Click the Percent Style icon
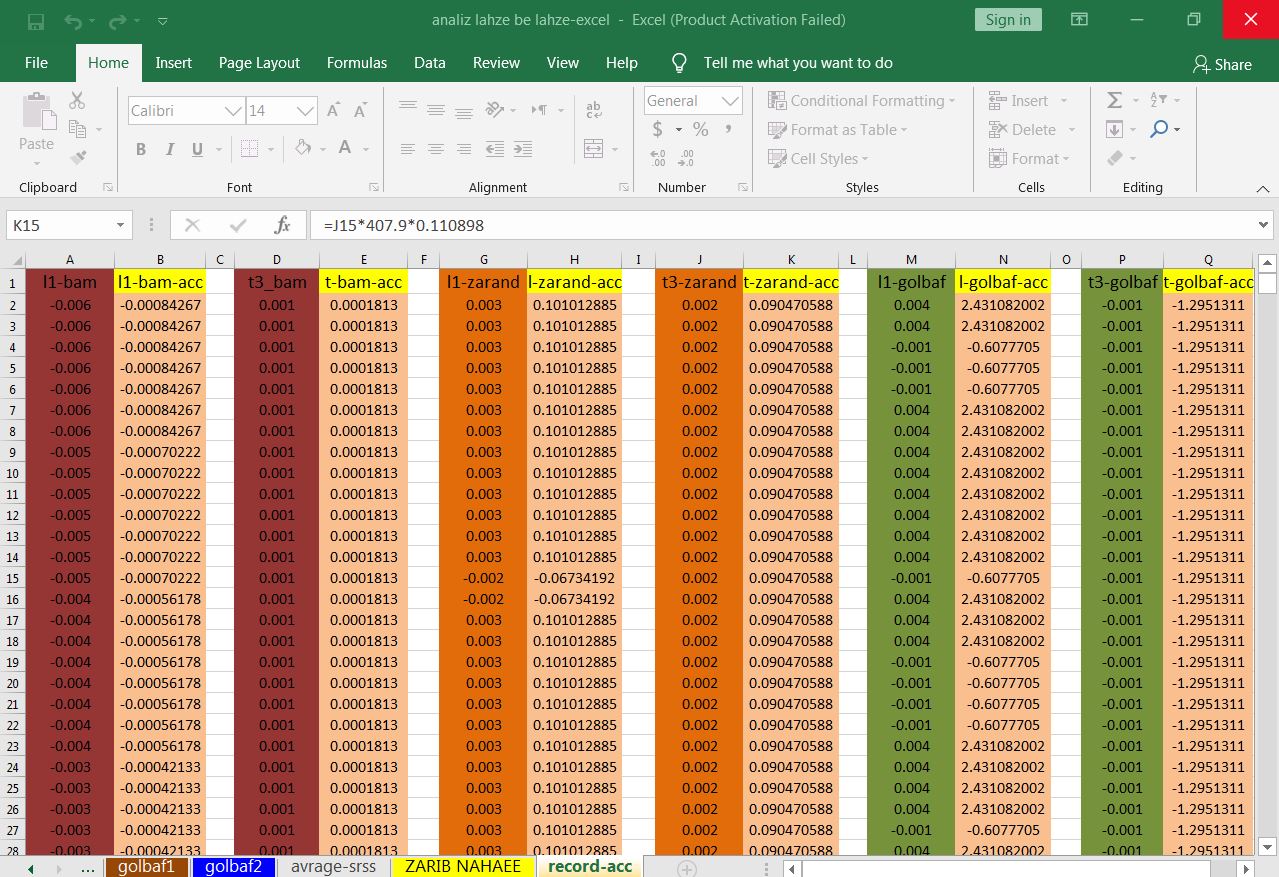Viewport: 1279px width, 877px height. pyautogui.click(x=700, y=129)
